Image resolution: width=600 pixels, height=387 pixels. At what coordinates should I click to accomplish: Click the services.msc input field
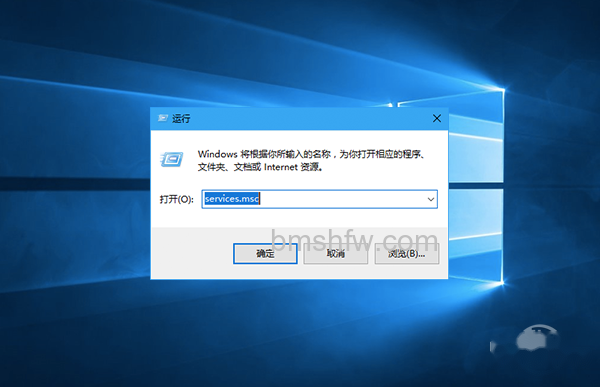click(319, 199)
